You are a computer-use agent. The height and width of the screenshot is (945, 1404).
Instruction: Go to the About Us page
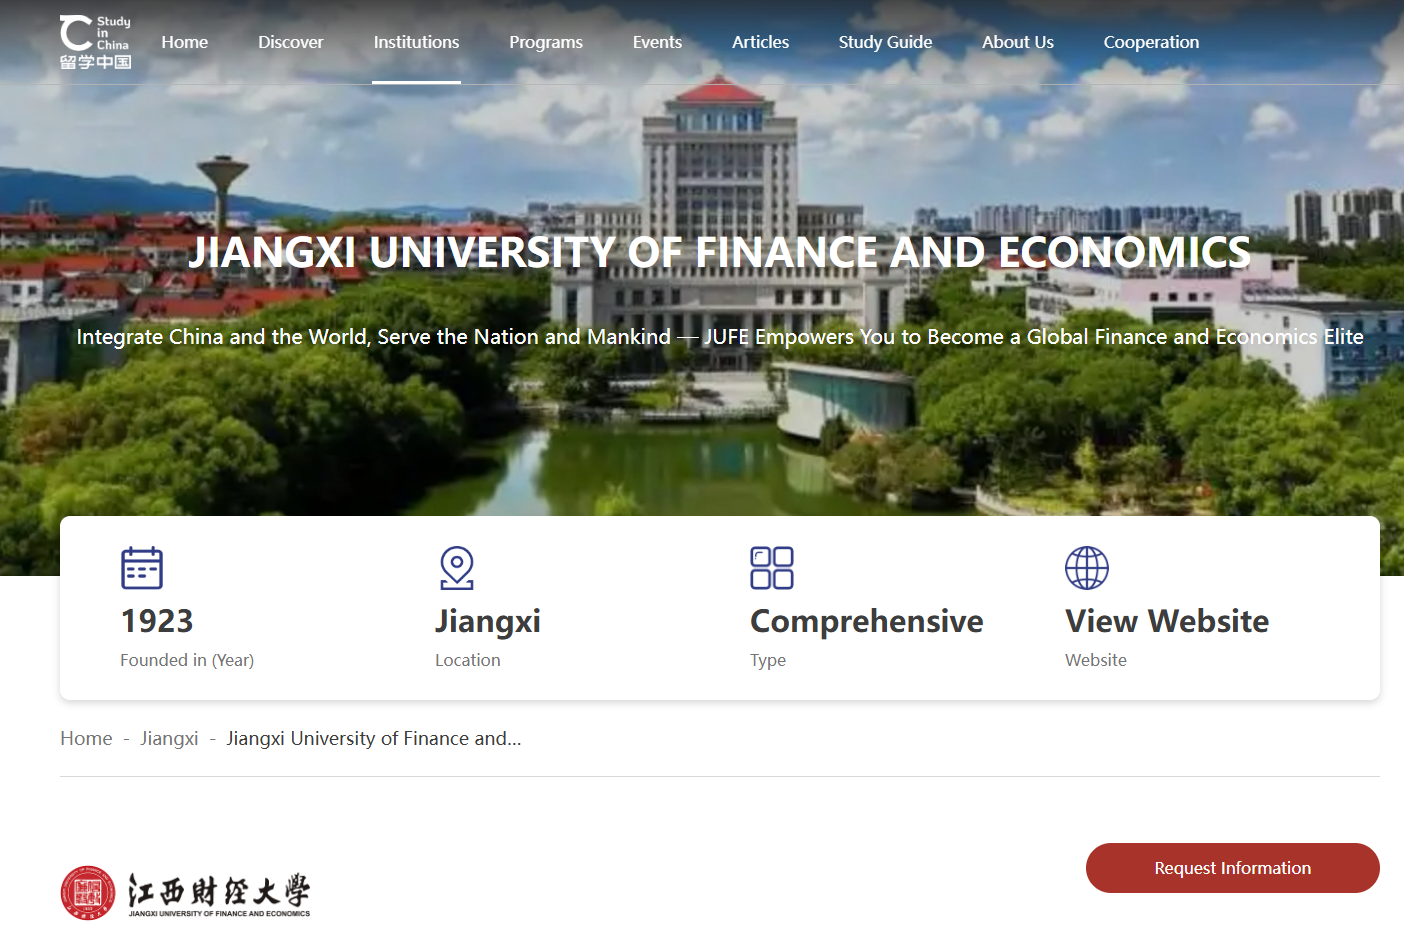[1018, 42]
